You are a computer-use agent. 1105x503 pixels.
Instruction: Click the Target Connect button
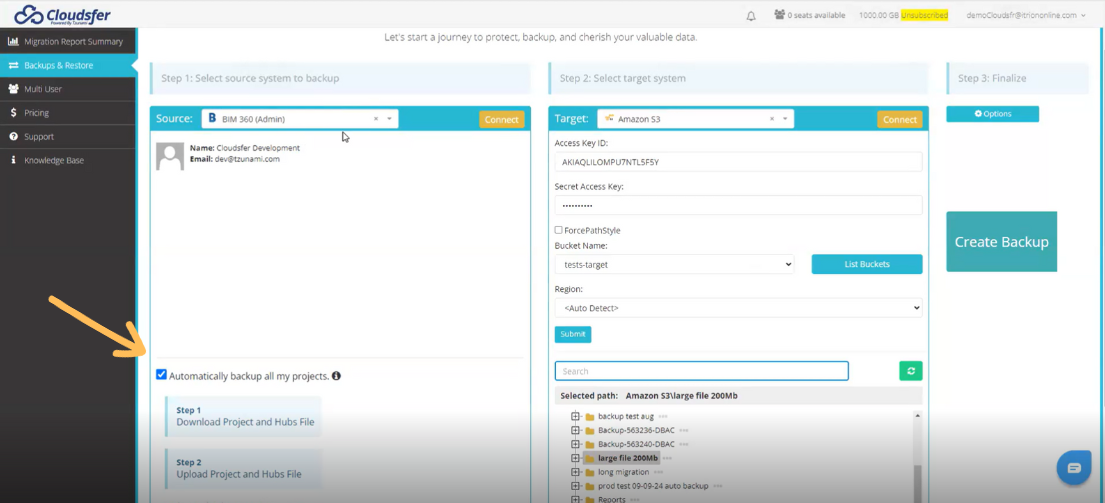coord(900,120)
